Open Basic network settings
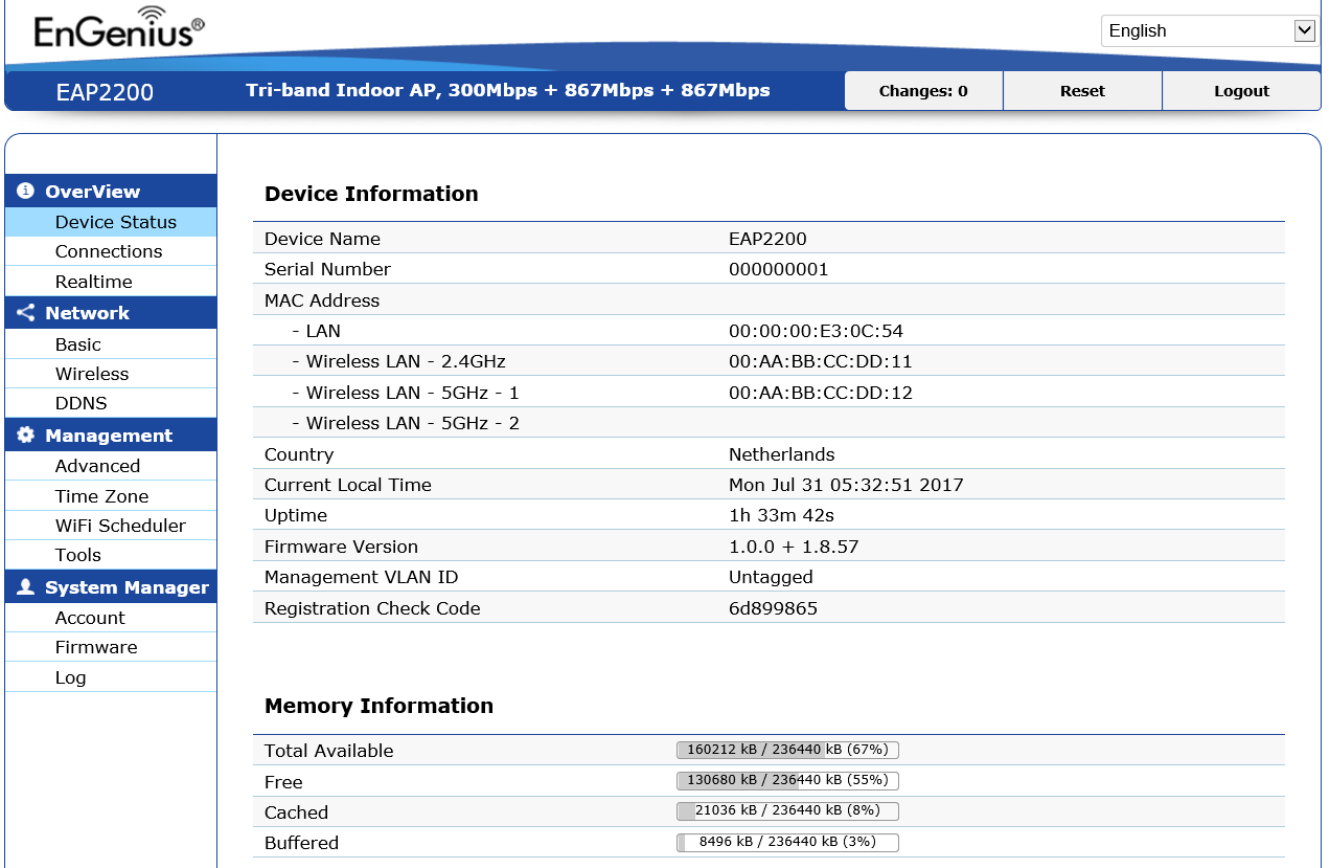Screen dimensions: 1329x868 (110, 344)
